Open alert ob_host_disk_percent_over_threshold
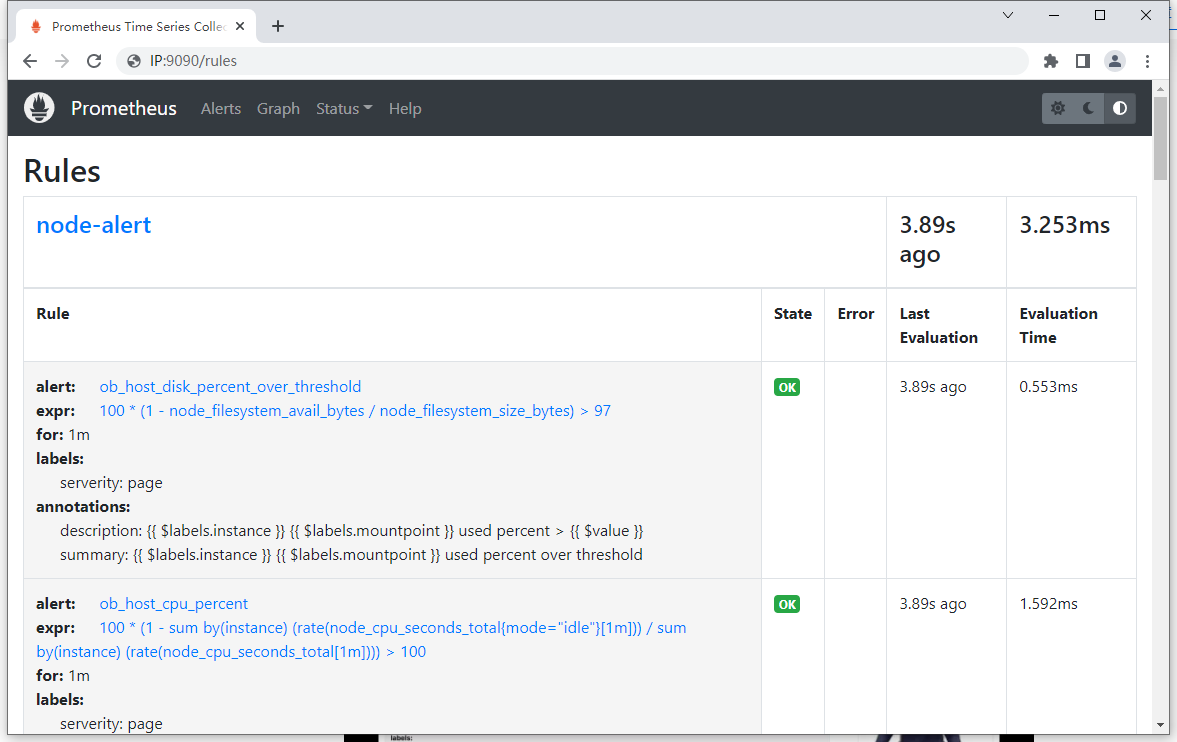Viewport: 1177px width, 742px height. [x=230, y=386]
